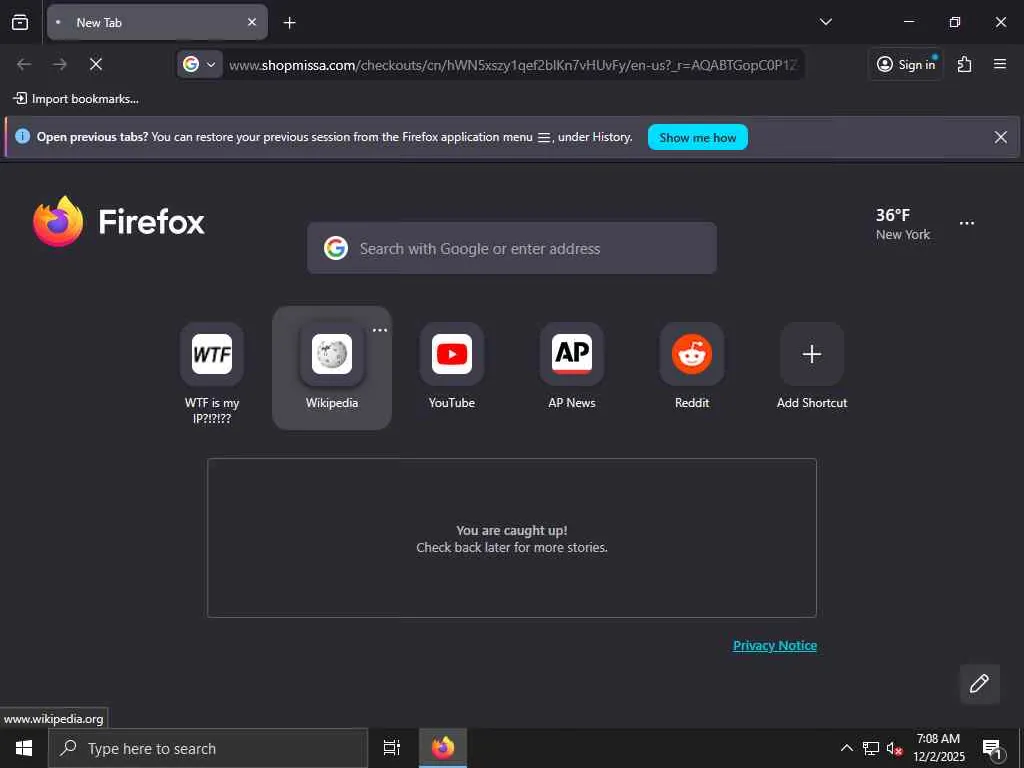Open the Reddit shortcut tile
This screenshot has height=768, width=1024.
pos(692,367)
